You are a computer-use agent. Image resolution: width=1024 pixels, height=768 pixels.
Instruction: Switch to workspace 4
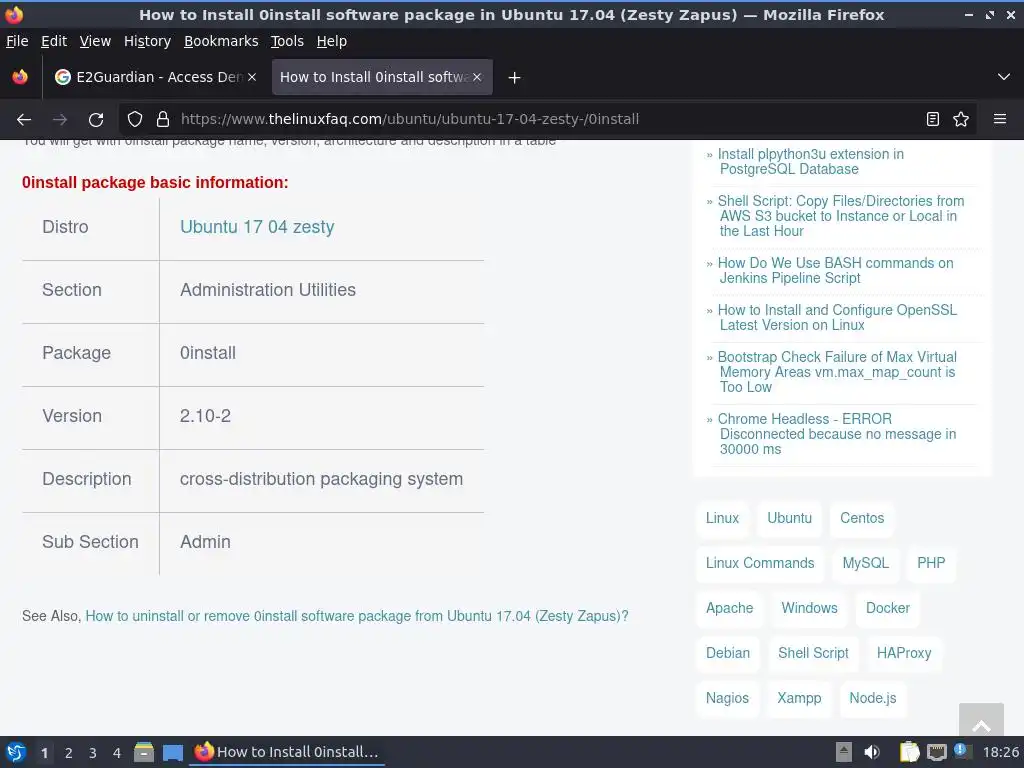pos(117,753)
